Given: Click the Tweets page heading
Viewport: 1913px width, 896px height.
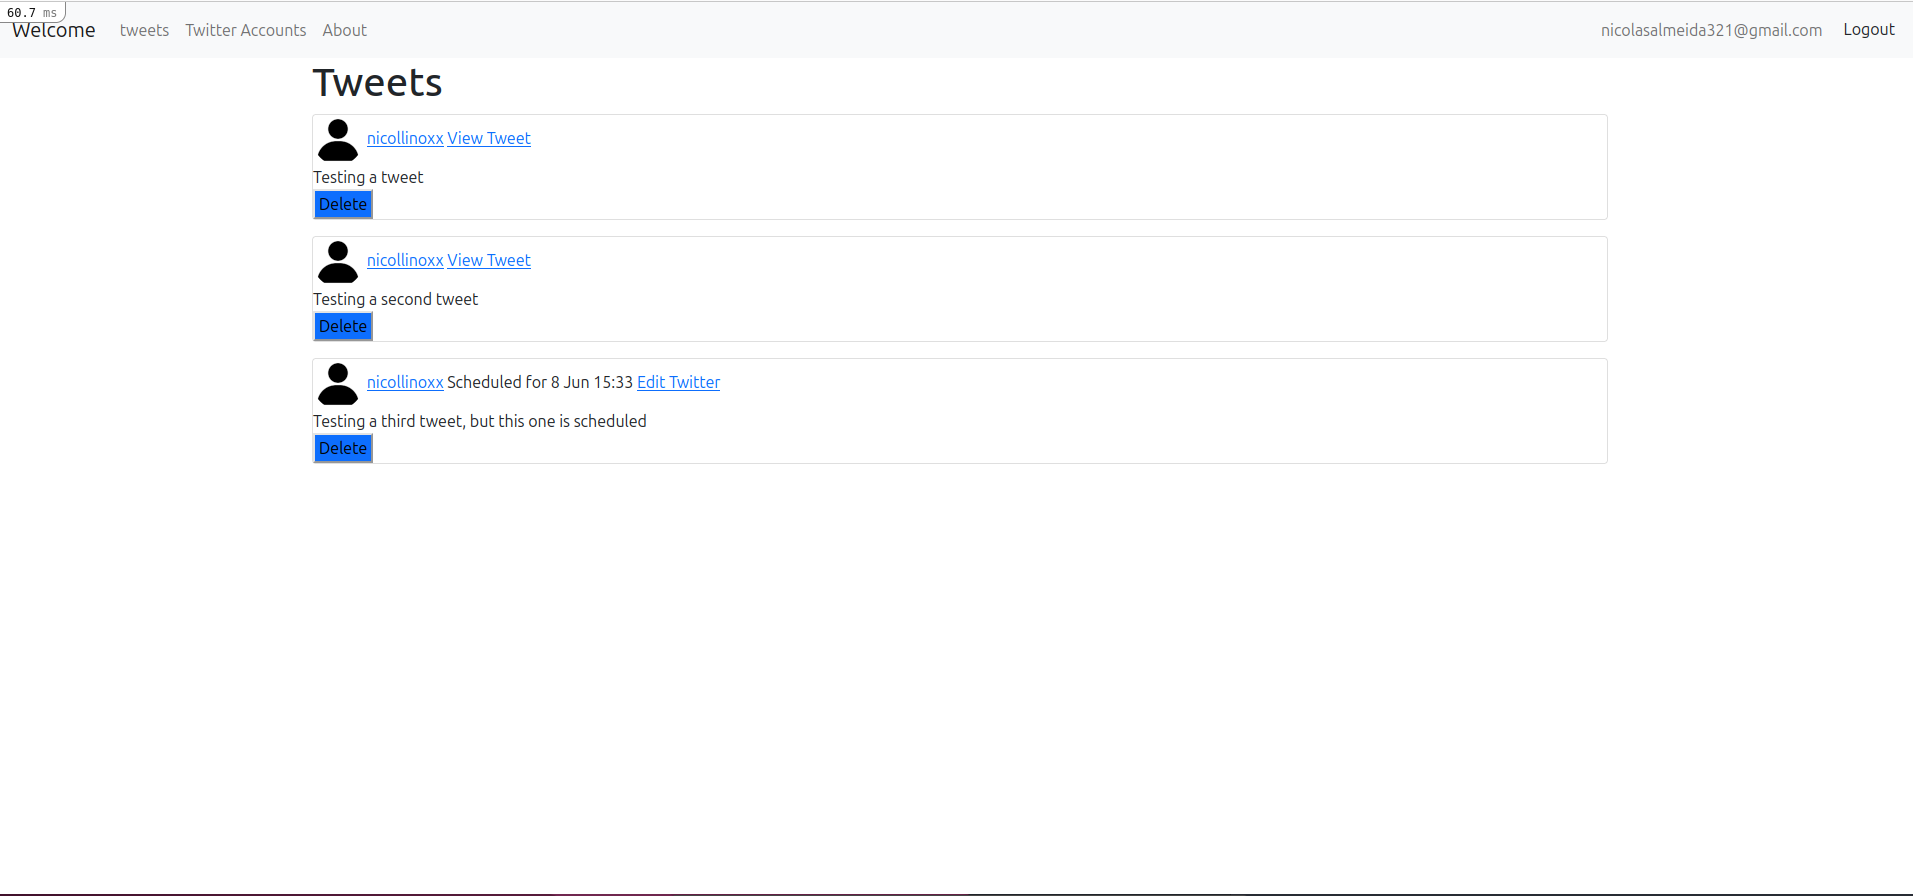Looking at the screenshot, I should tap(377, 82).
